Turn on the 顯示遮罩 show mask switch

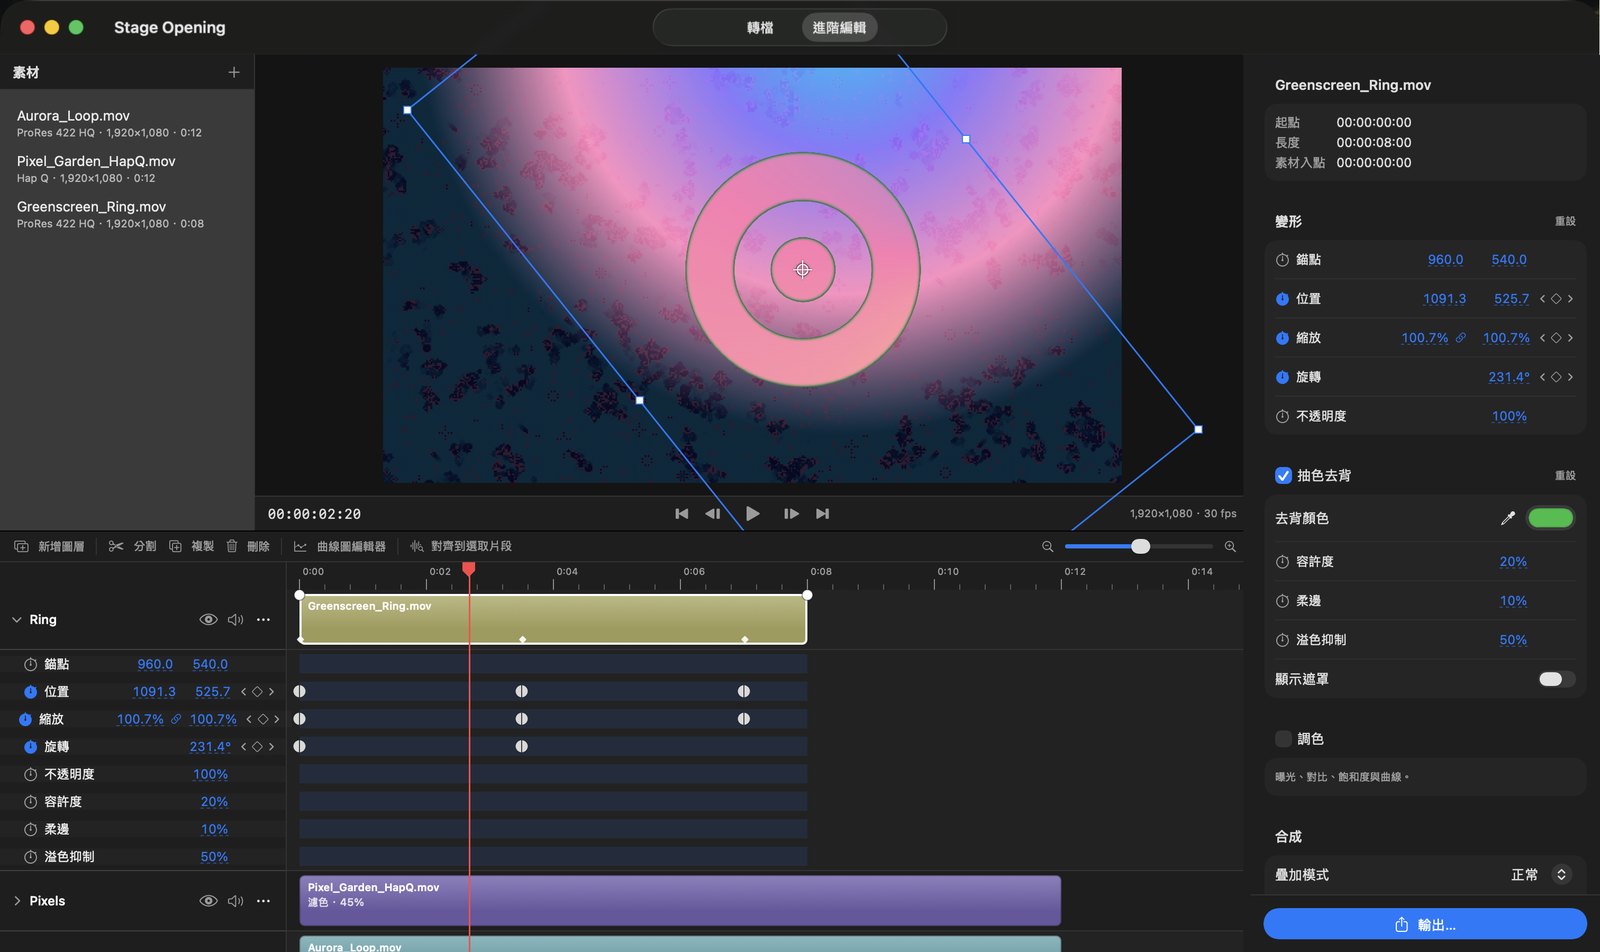tap(1556, 679)
